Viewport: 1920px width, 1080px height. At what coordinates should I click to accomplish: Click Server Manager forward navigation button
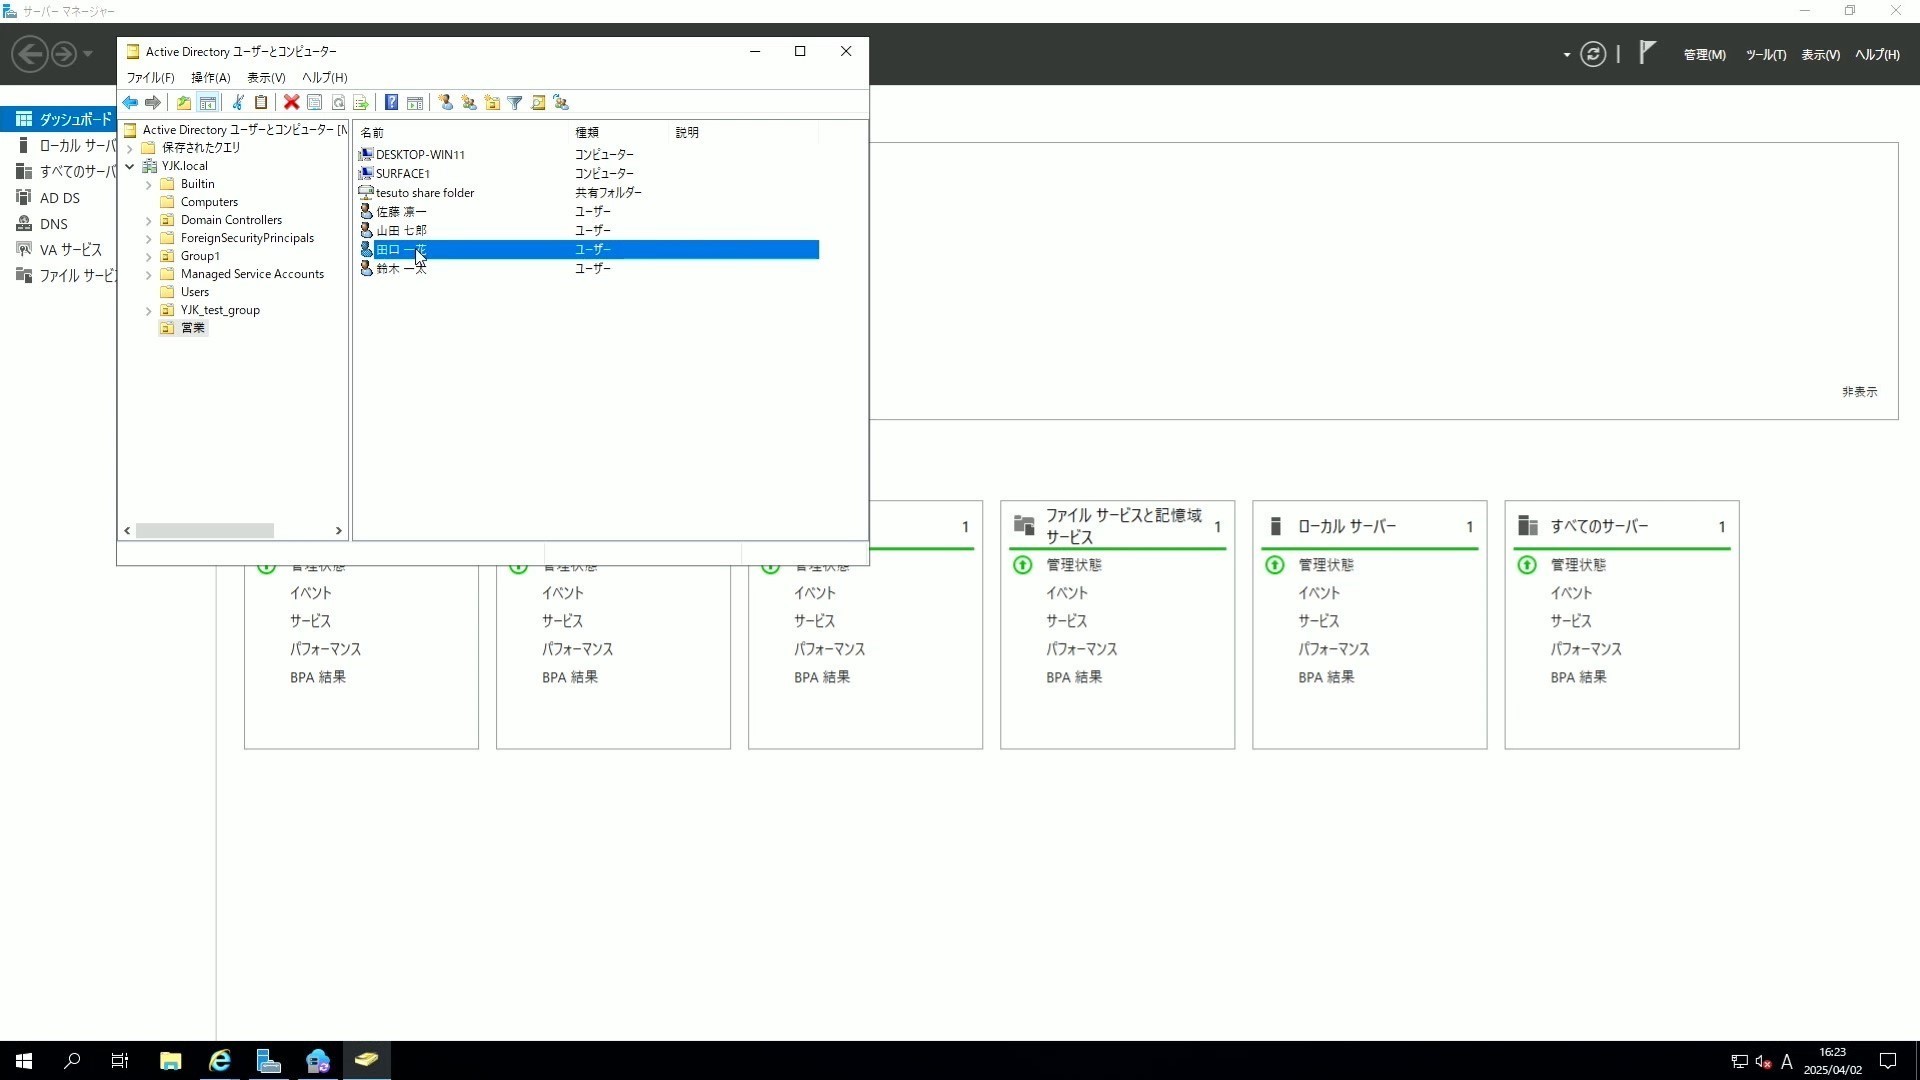click(64, 54)
